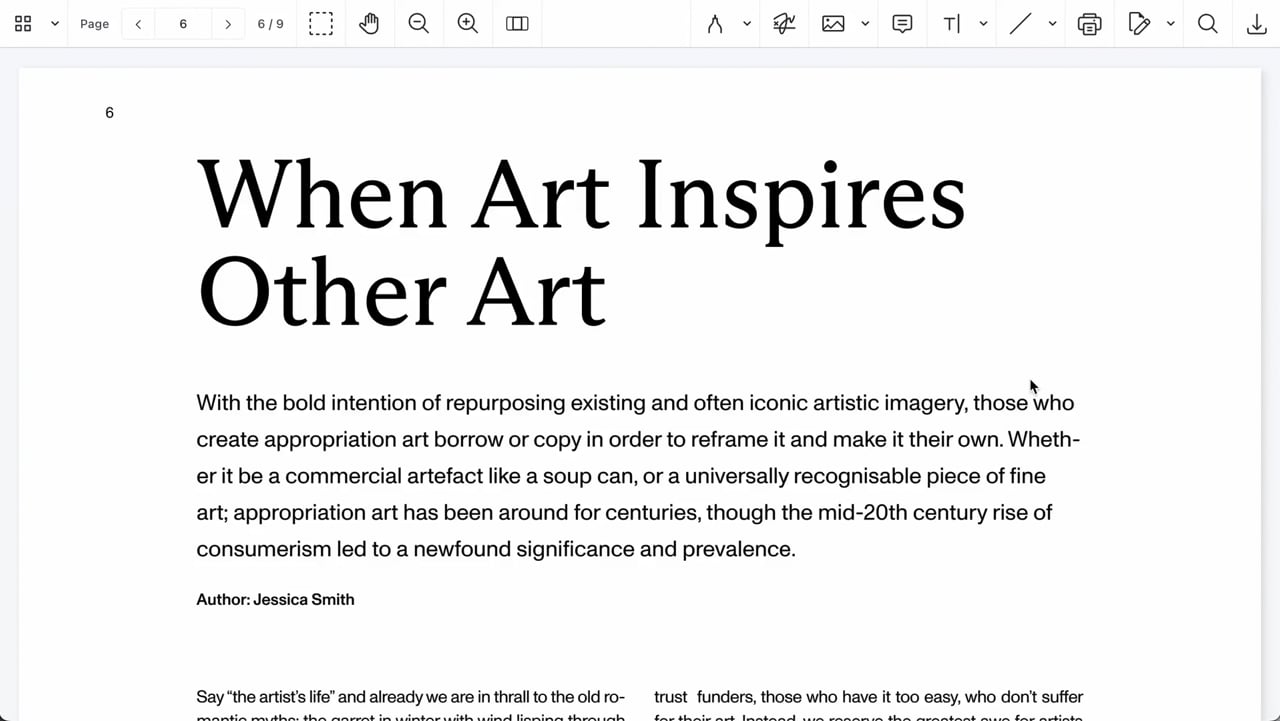Select the ink pen annotation tool

click(x=715, y=24)
